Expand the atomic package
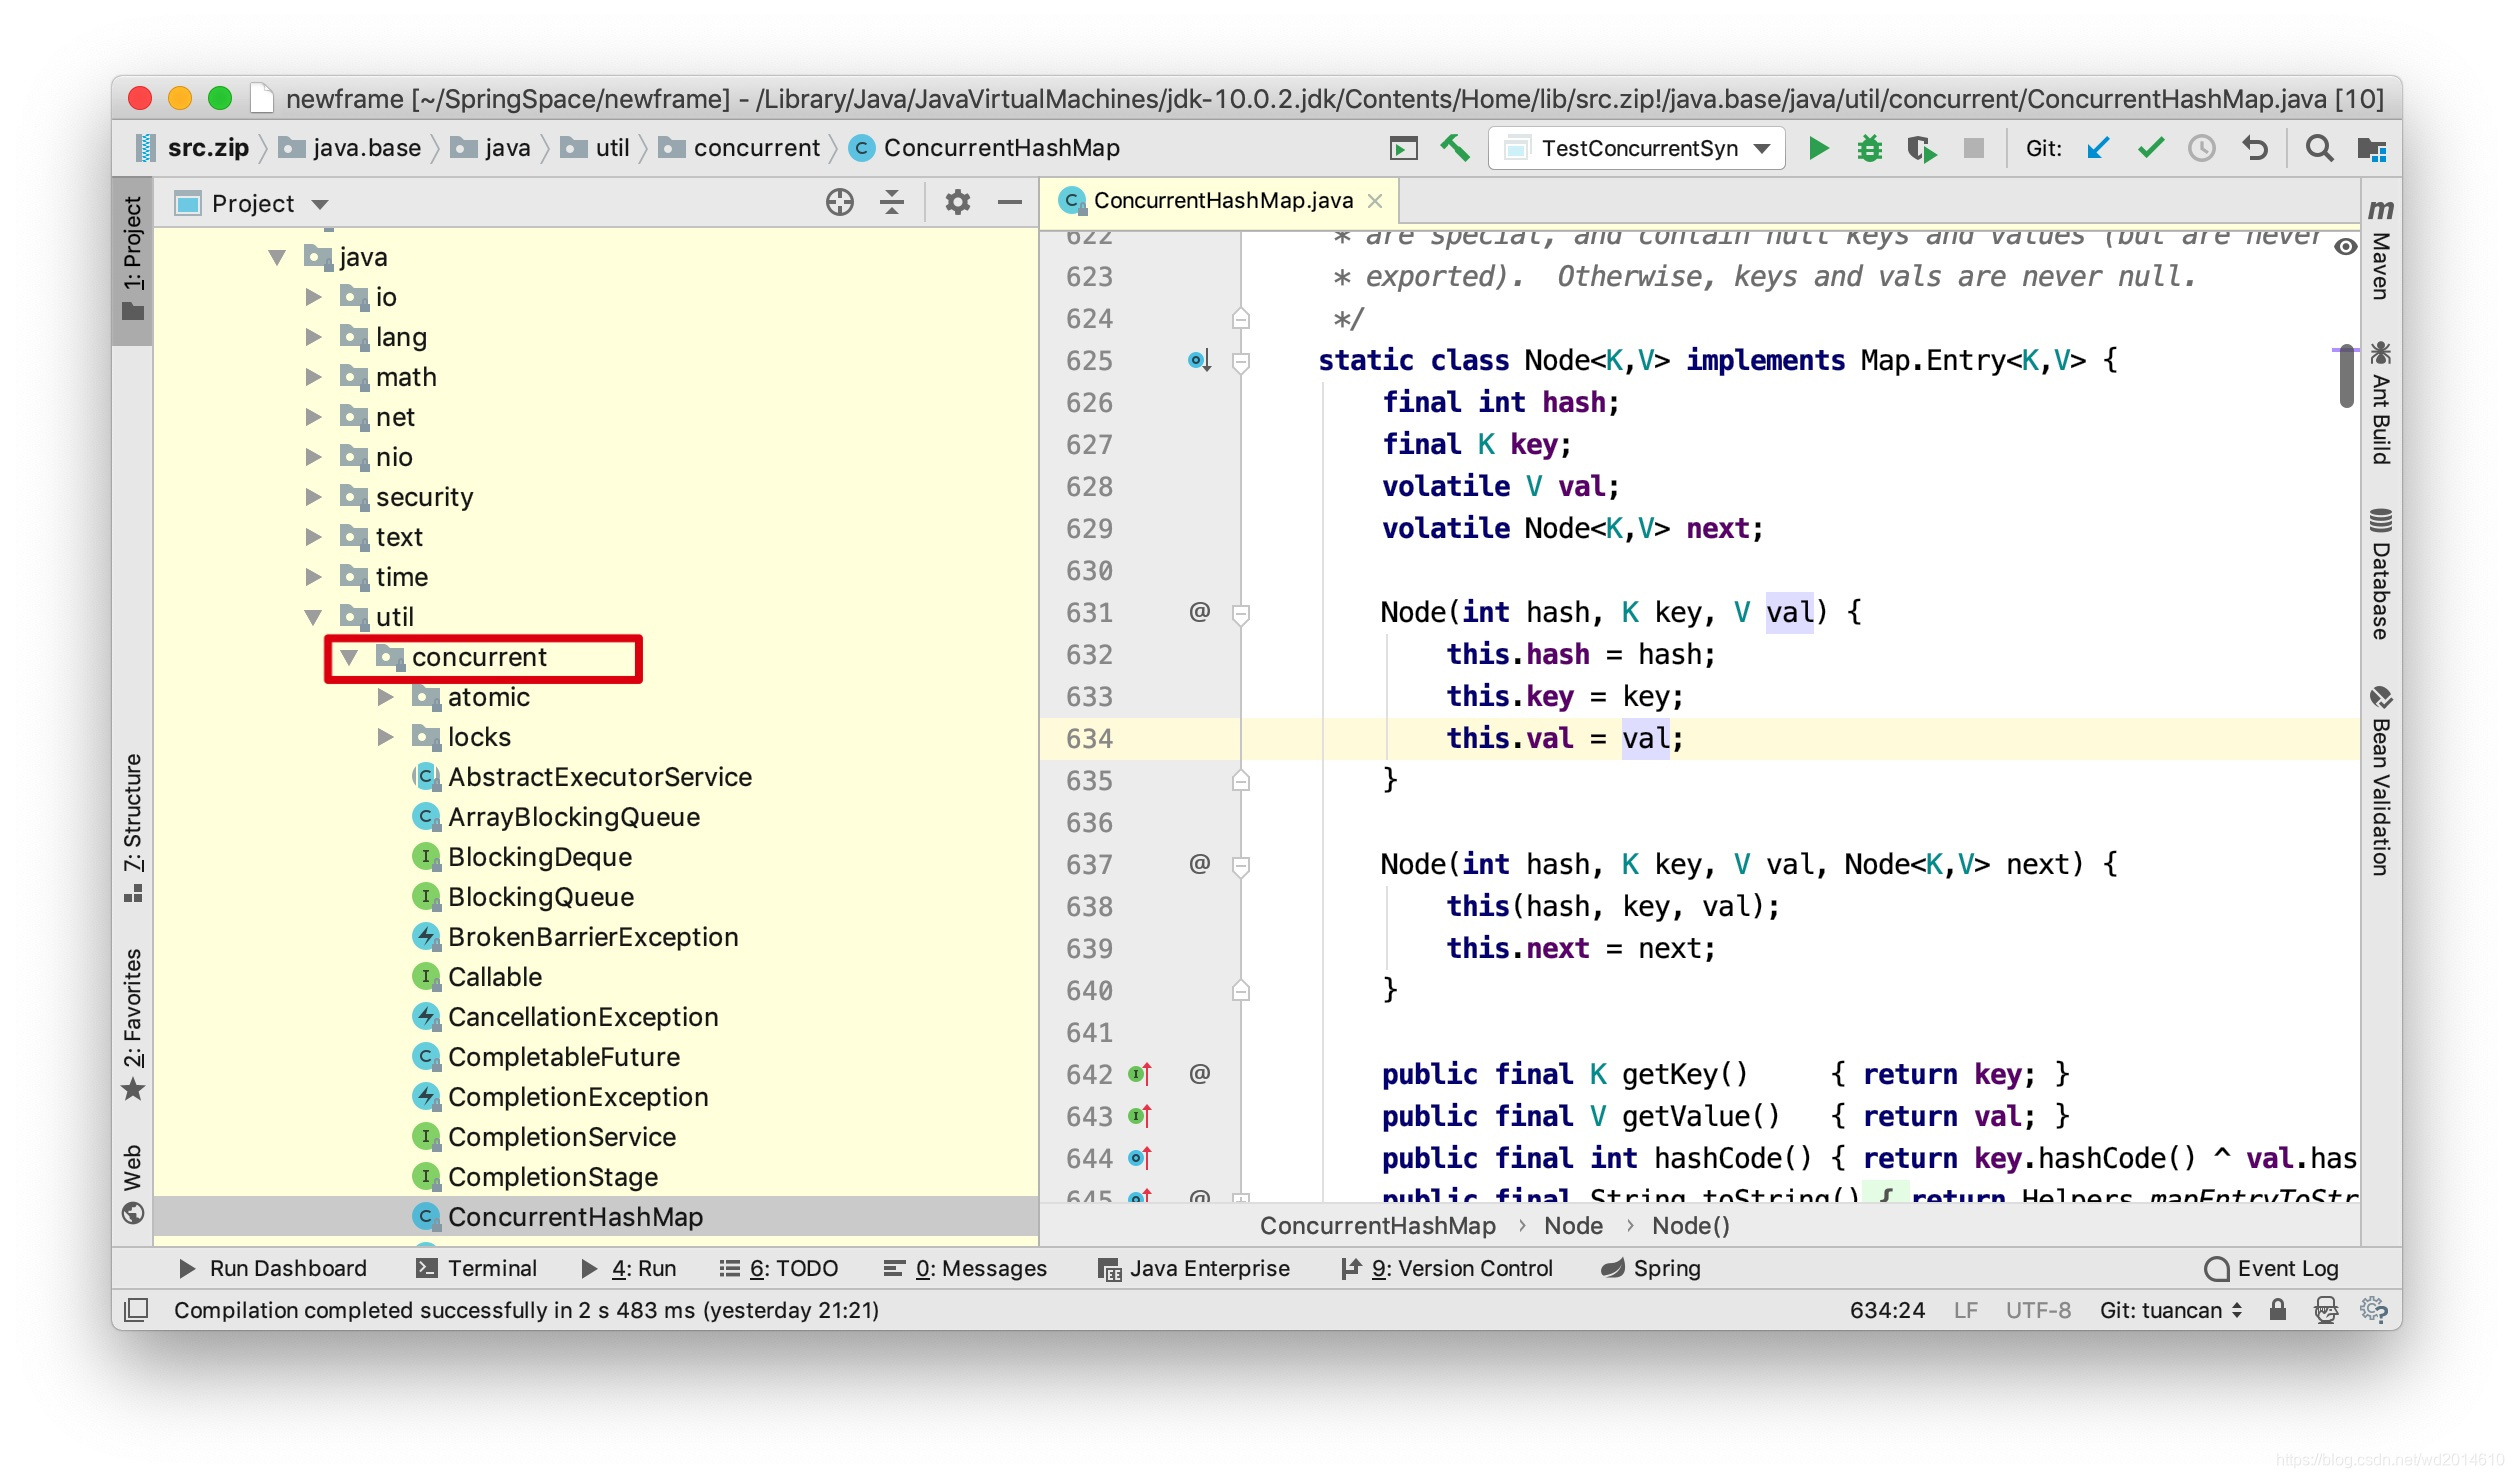Viewport: 2514px width, 1478px height. [x=385, y=697]
